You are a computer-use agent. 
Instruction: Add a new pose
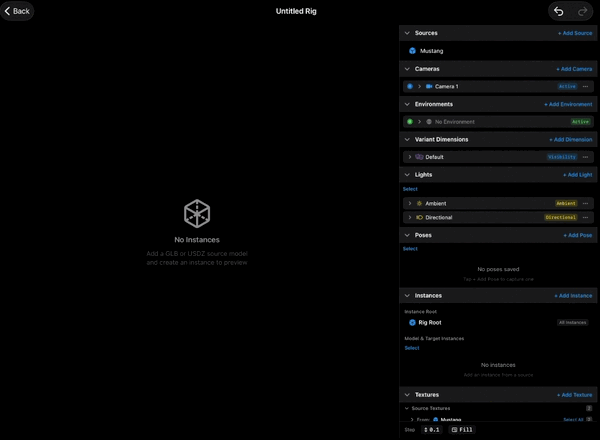[x=577, y=235]
